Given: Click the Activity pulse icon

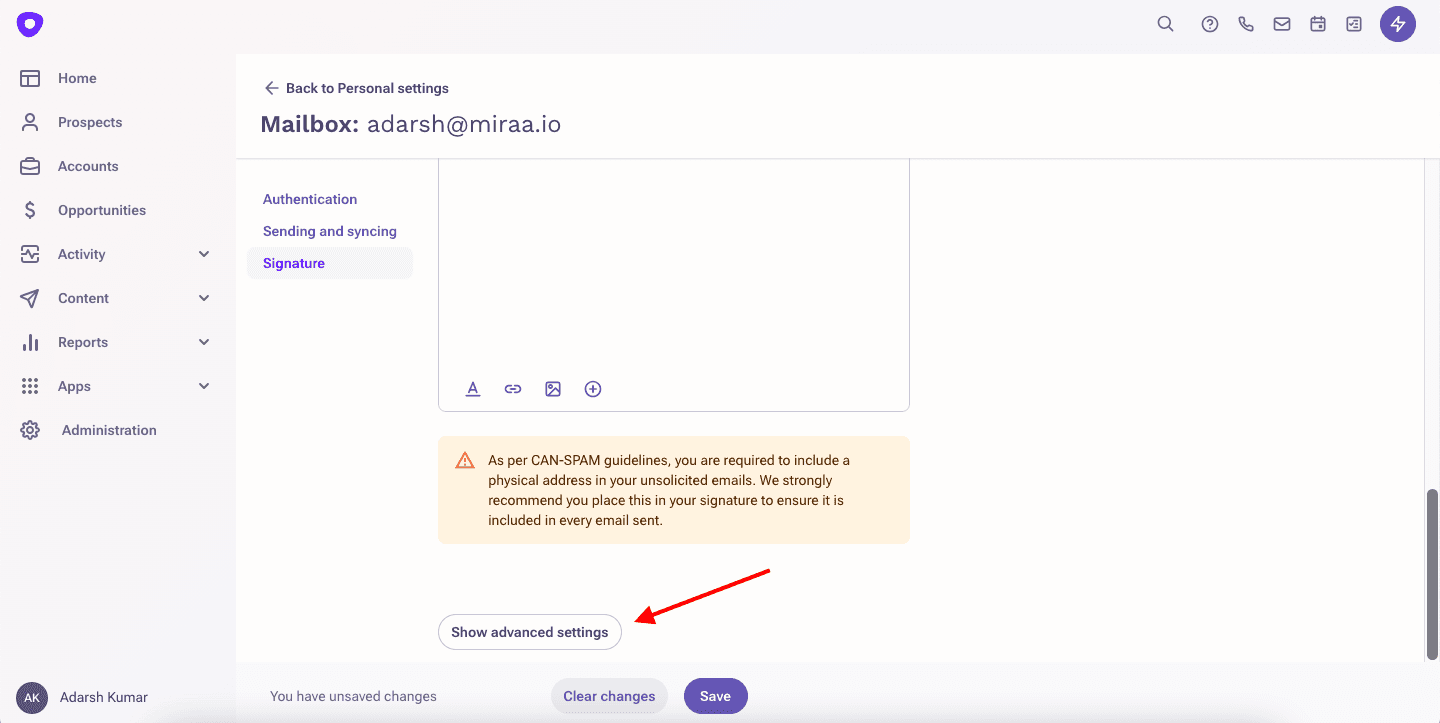Looking at the screenshot, I should click(30, 254).
